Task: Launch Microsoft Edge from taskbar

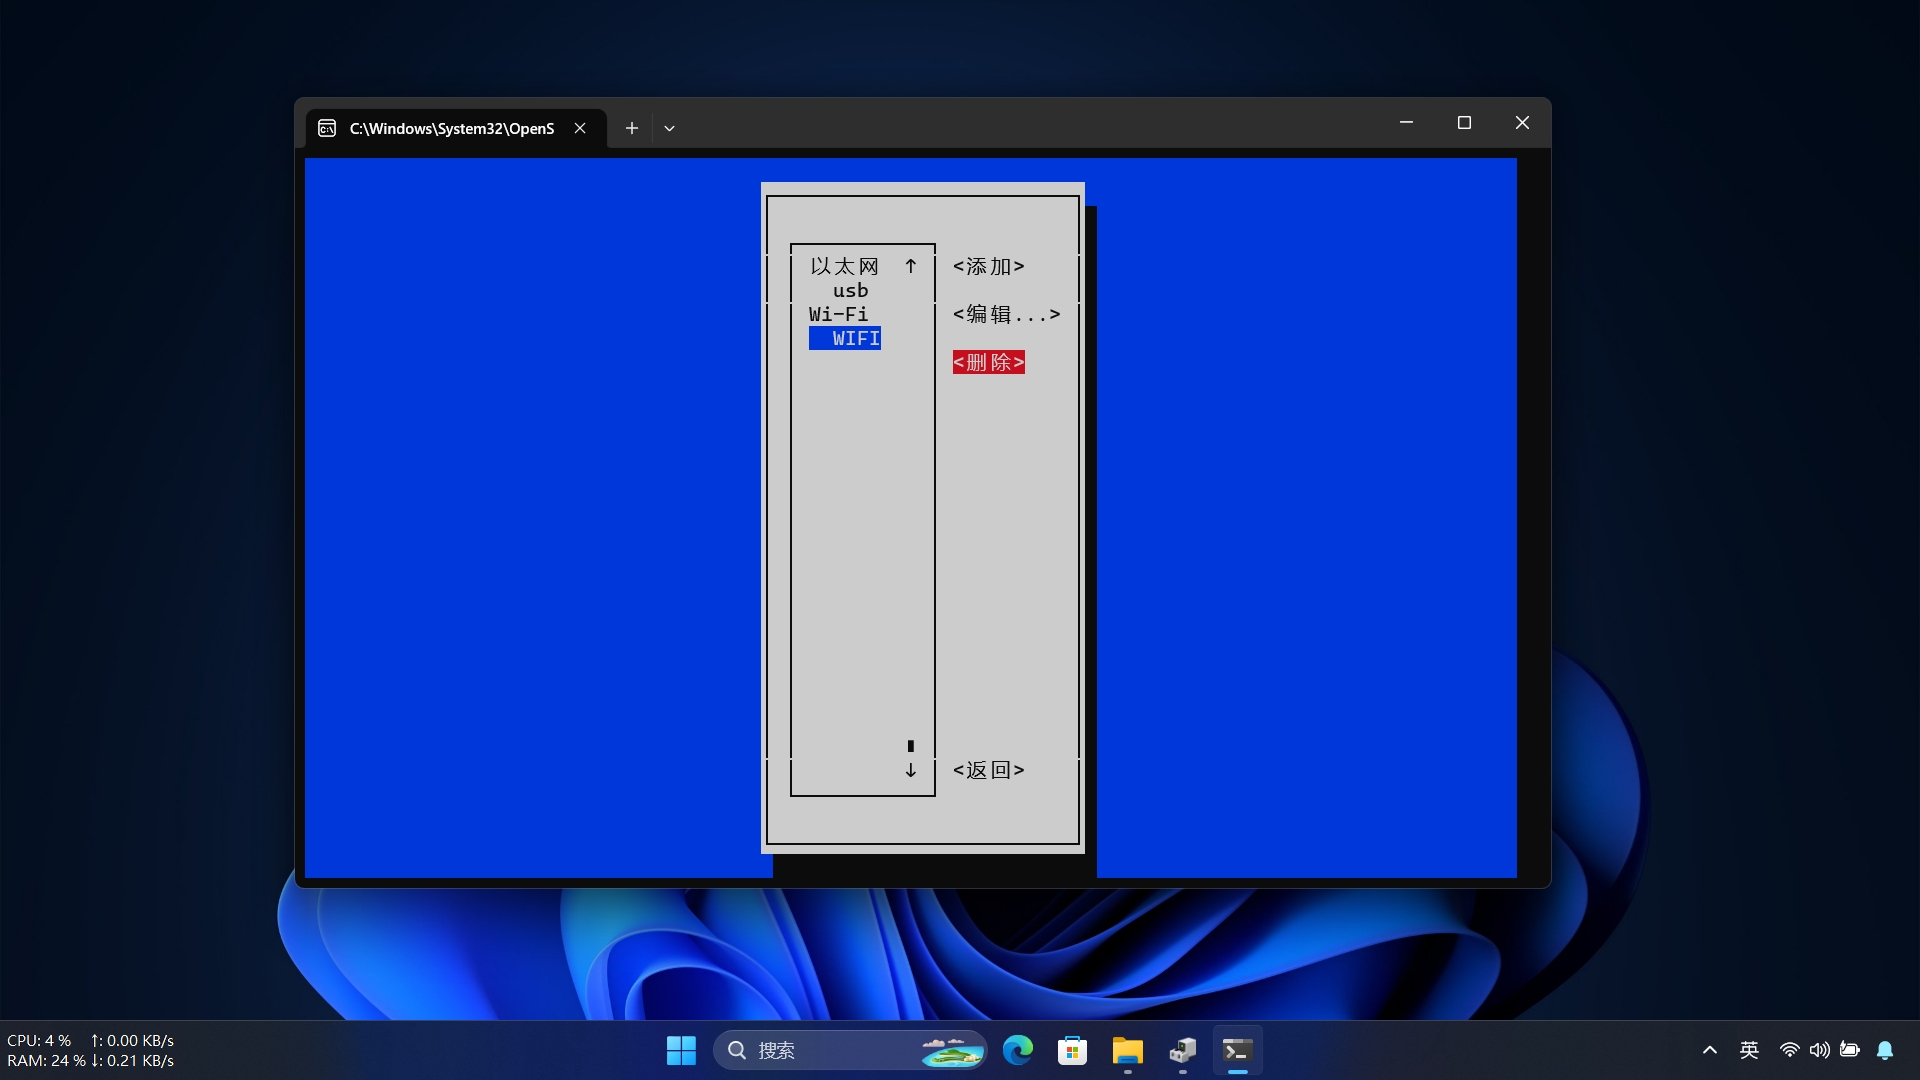Action: 1018,1050
